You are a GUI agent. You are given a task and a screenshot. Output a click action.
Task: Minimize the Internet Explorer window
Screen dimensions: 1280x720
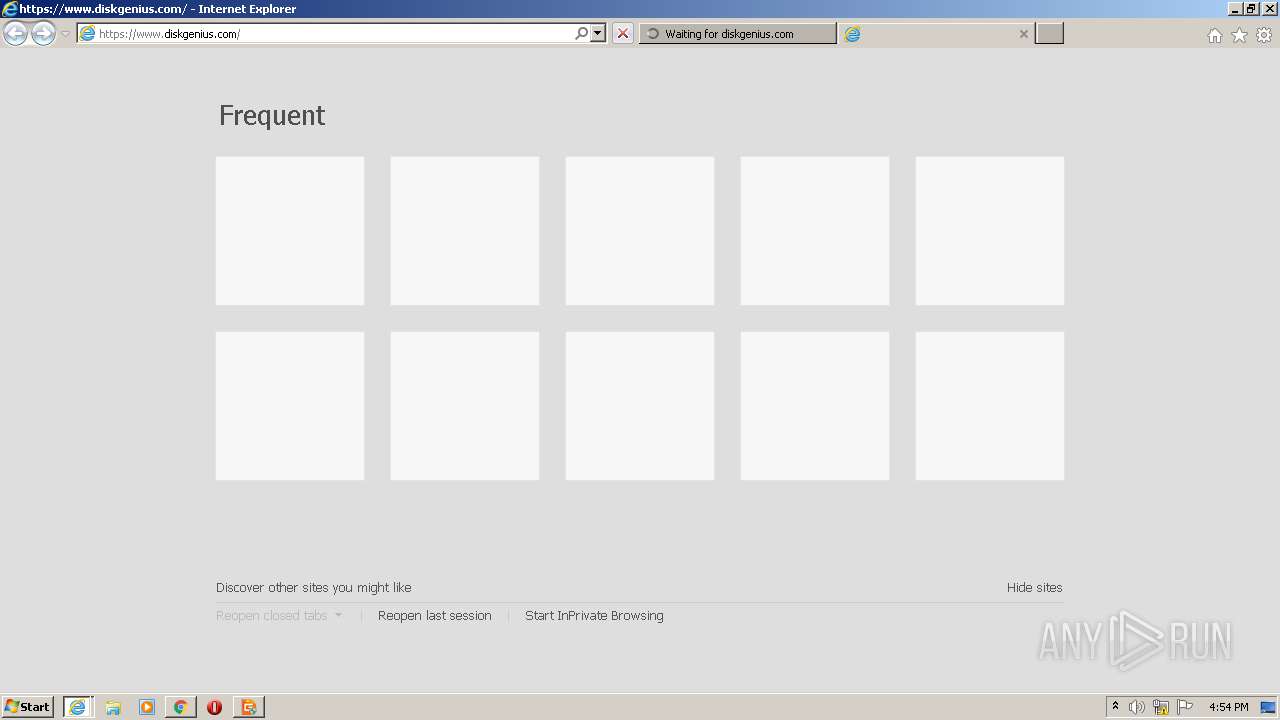click(1234, 9)
